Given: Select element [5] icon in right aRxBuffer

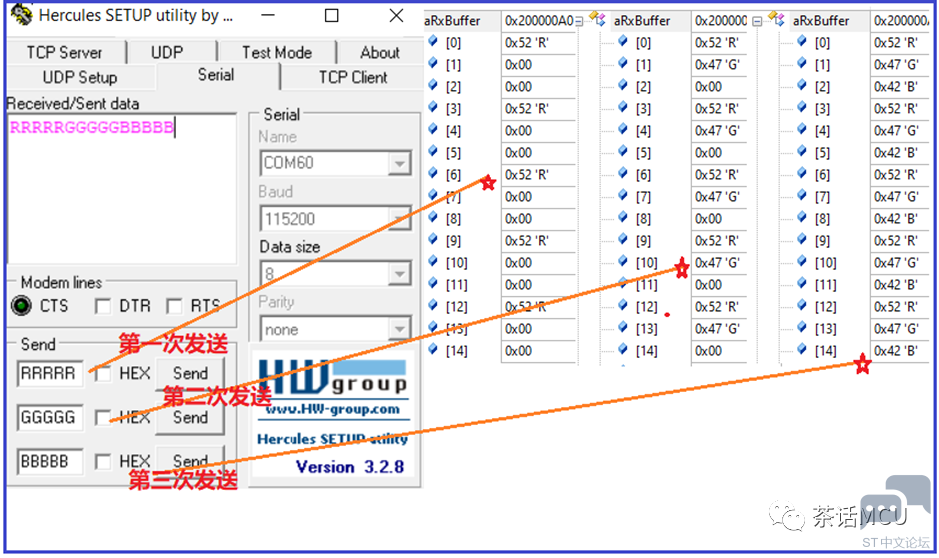Looking at the screenshot, I should pyautogui.click(x=802, y=151).
